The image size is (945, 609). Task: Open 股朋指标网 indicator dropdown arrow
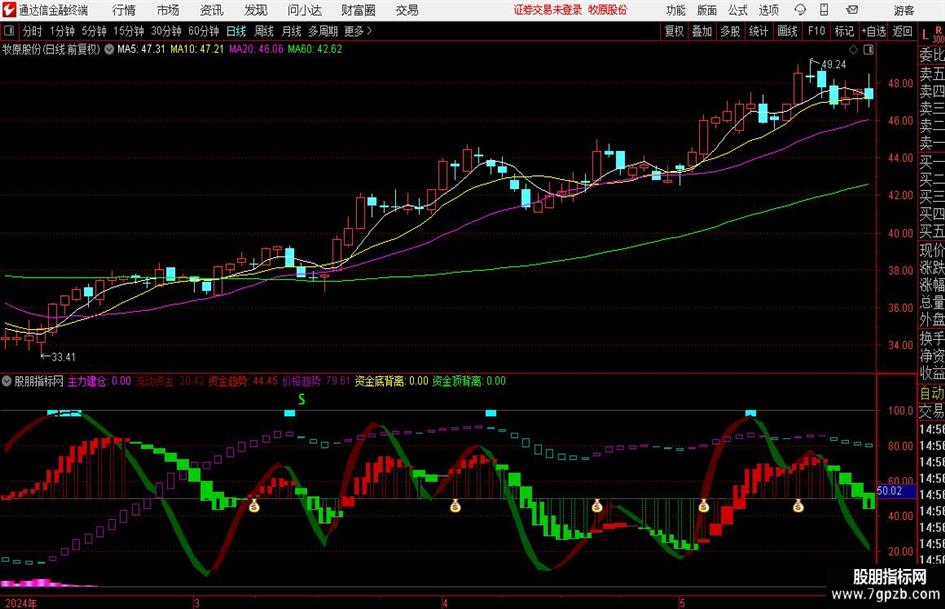click(x=7, y=381)
